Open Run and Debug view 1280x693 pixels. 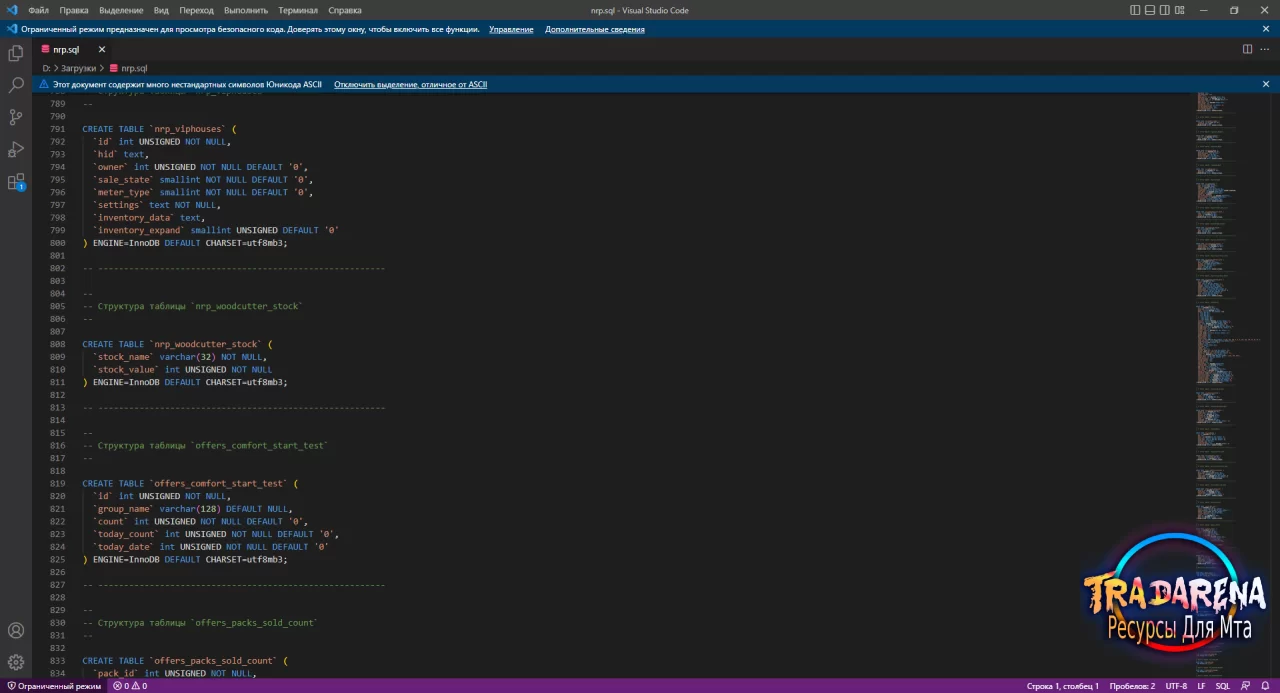click(x=16, y=149)
